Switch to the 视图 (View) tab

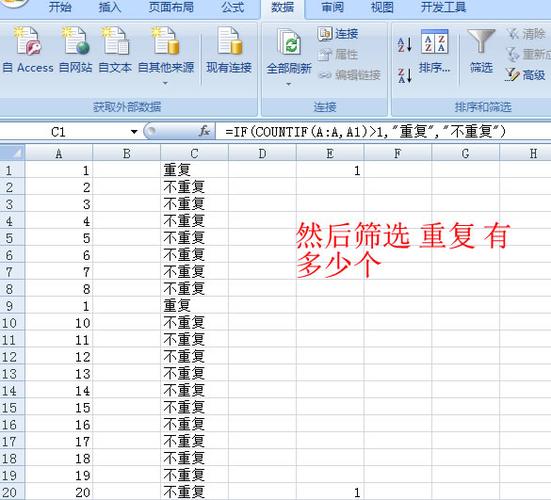[382, 7]
